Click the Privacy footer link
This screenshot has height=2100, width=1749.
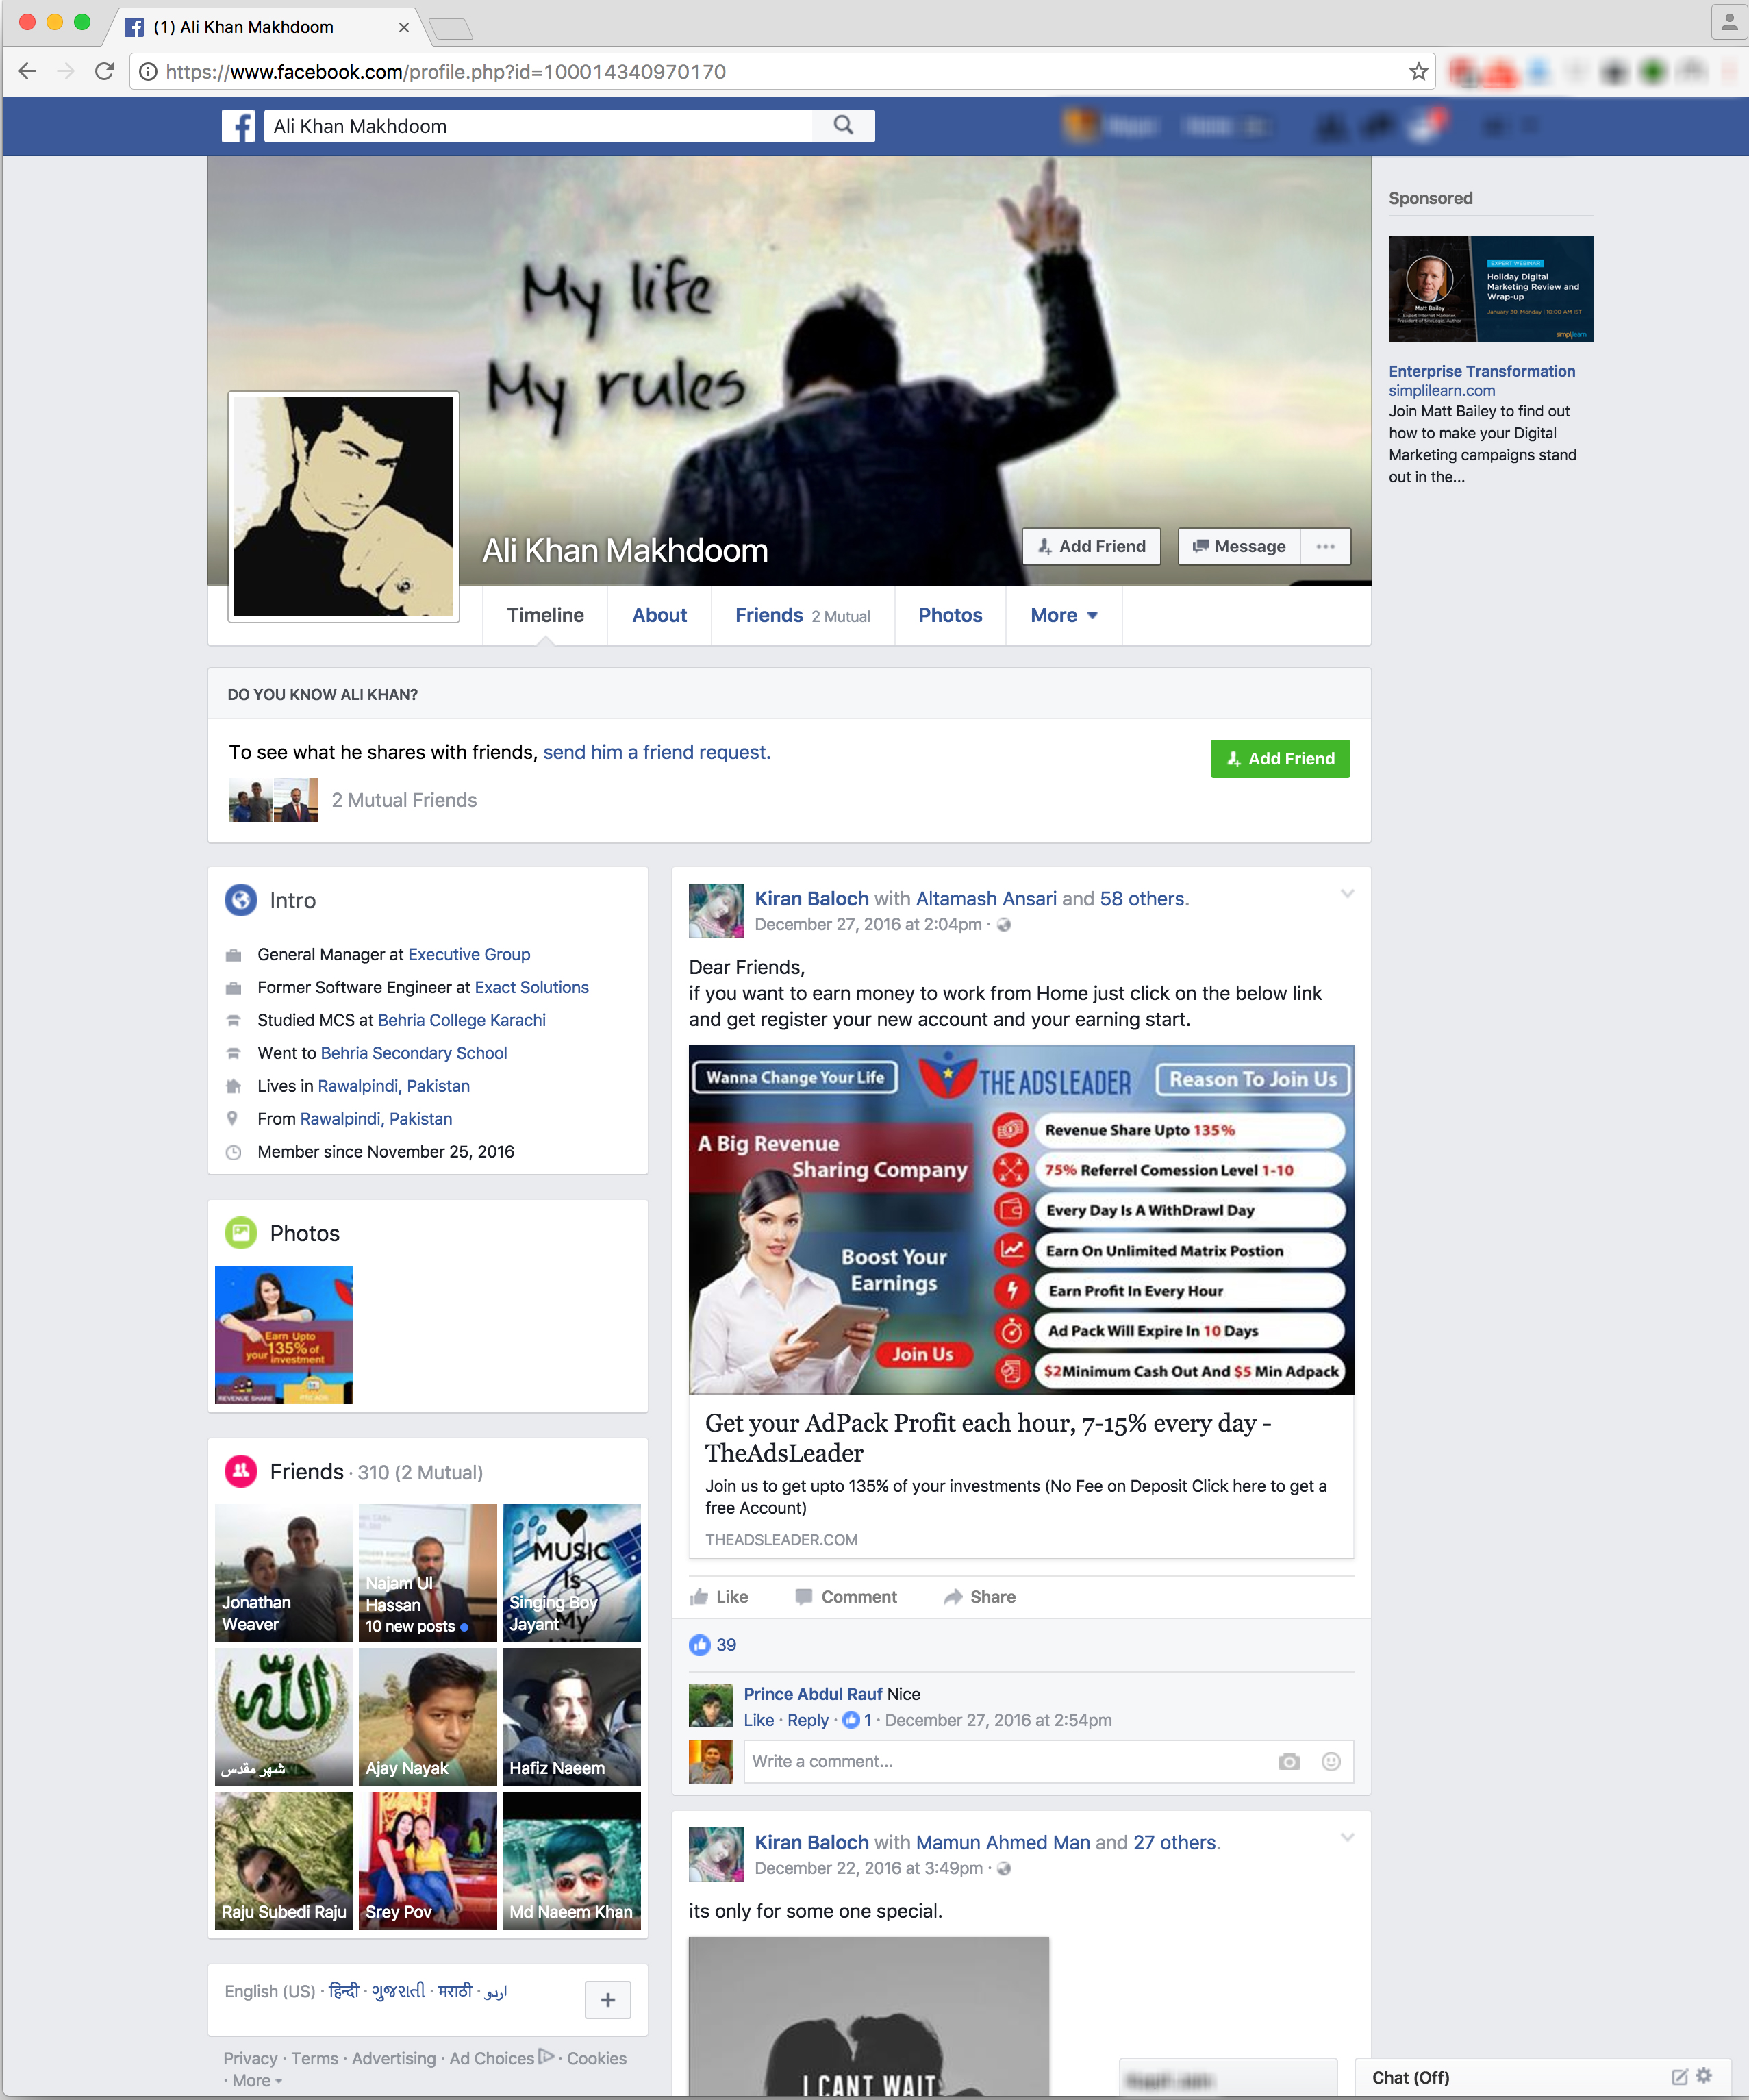coord(250,2059)
